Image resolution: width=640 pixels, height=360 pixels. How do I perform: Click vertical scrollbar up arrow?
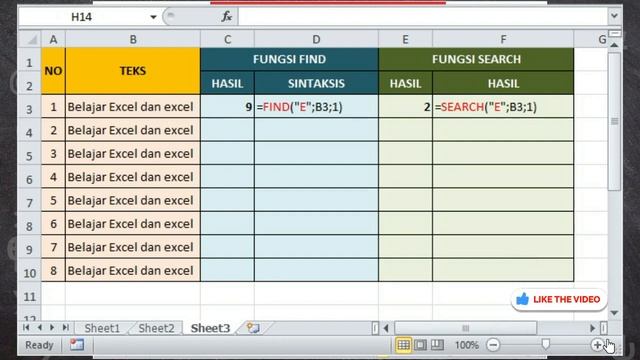pyautogui.click(x=614, y=45)
